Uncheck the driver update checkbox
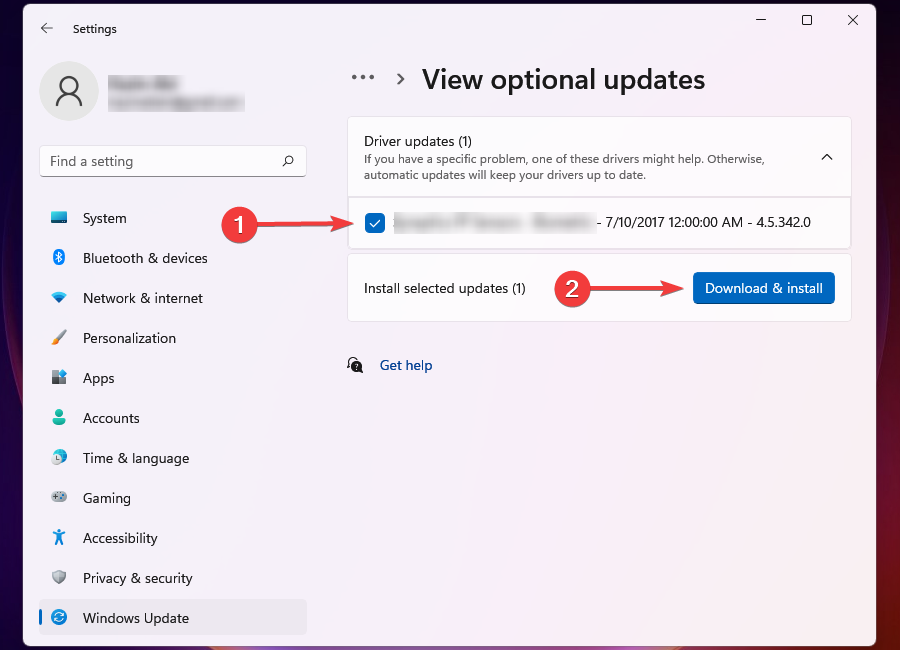This screenshot has height=650, width=900. [x=375, y=223]
